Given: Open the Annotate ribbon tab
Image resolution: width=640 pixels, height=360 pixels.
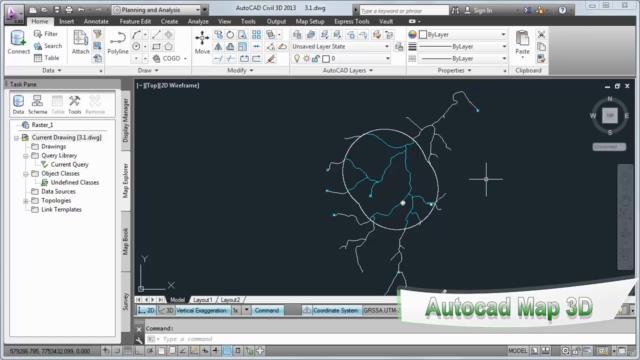Looking at the screenshot, I should tap(96, 21).
